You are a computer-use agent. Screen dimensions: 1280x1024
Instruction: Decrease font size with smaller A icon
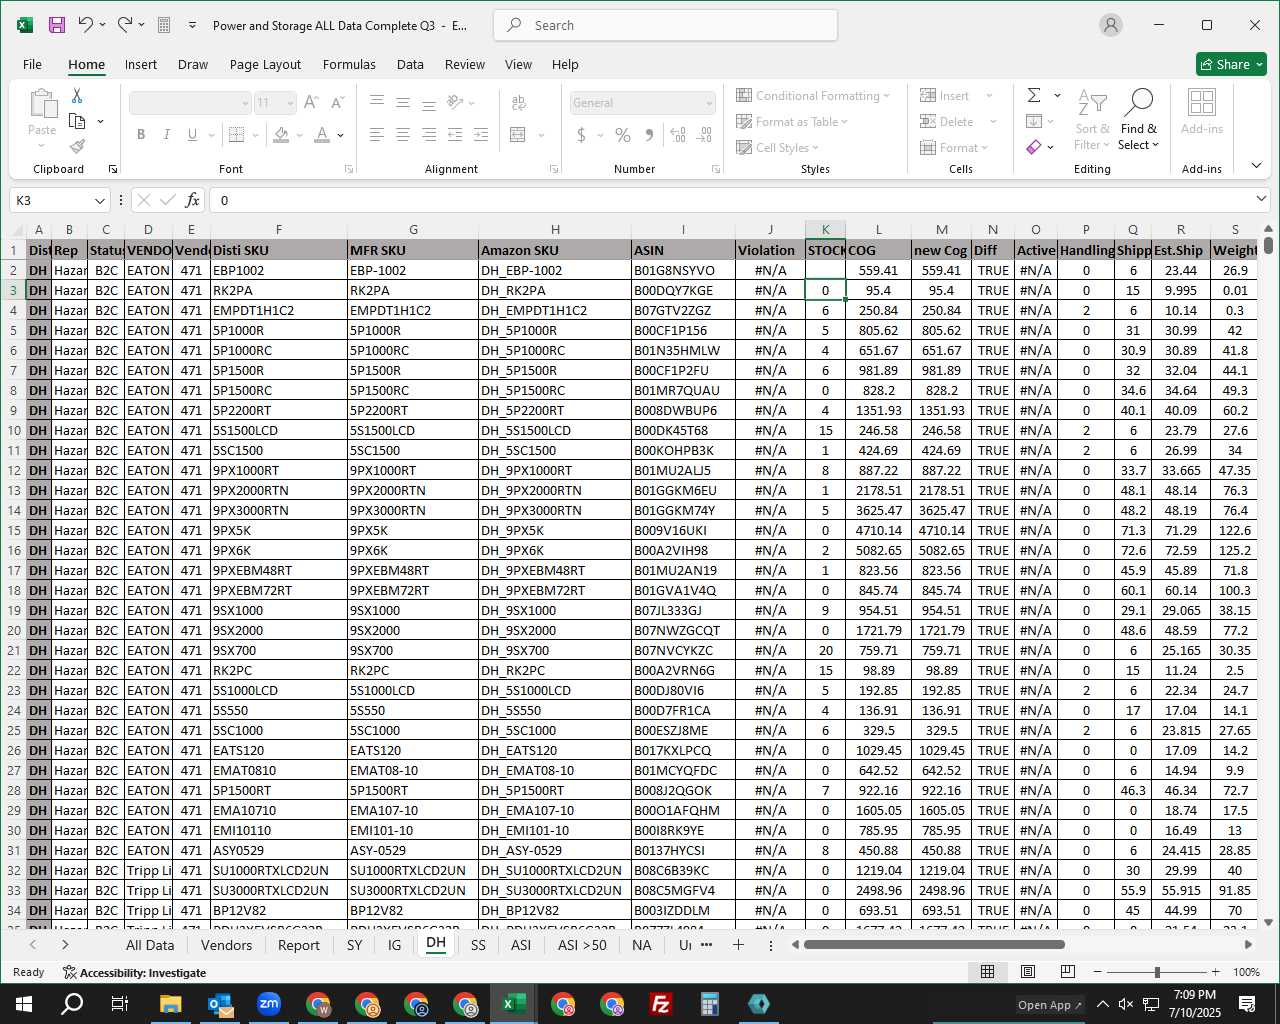337,103
